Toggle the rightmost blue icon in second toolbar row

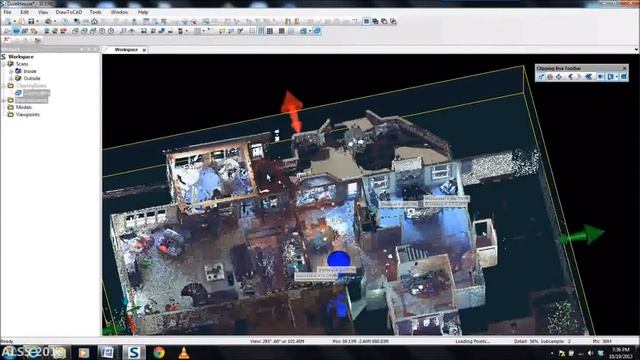[317, 31]
